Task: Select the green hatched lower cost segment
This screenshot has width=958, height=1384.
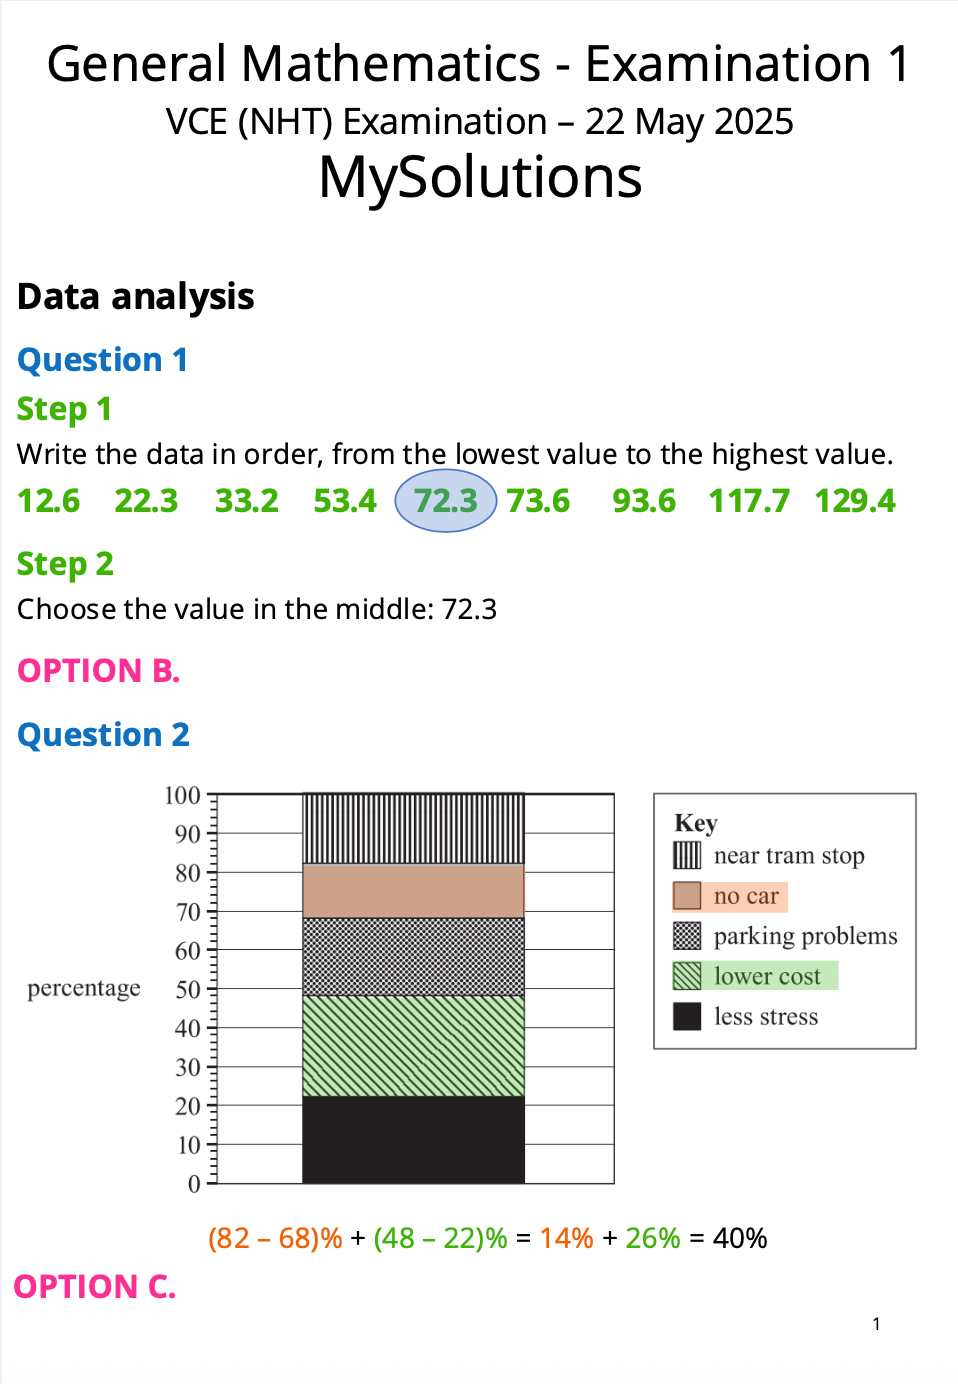Action: coord(414,1046)
